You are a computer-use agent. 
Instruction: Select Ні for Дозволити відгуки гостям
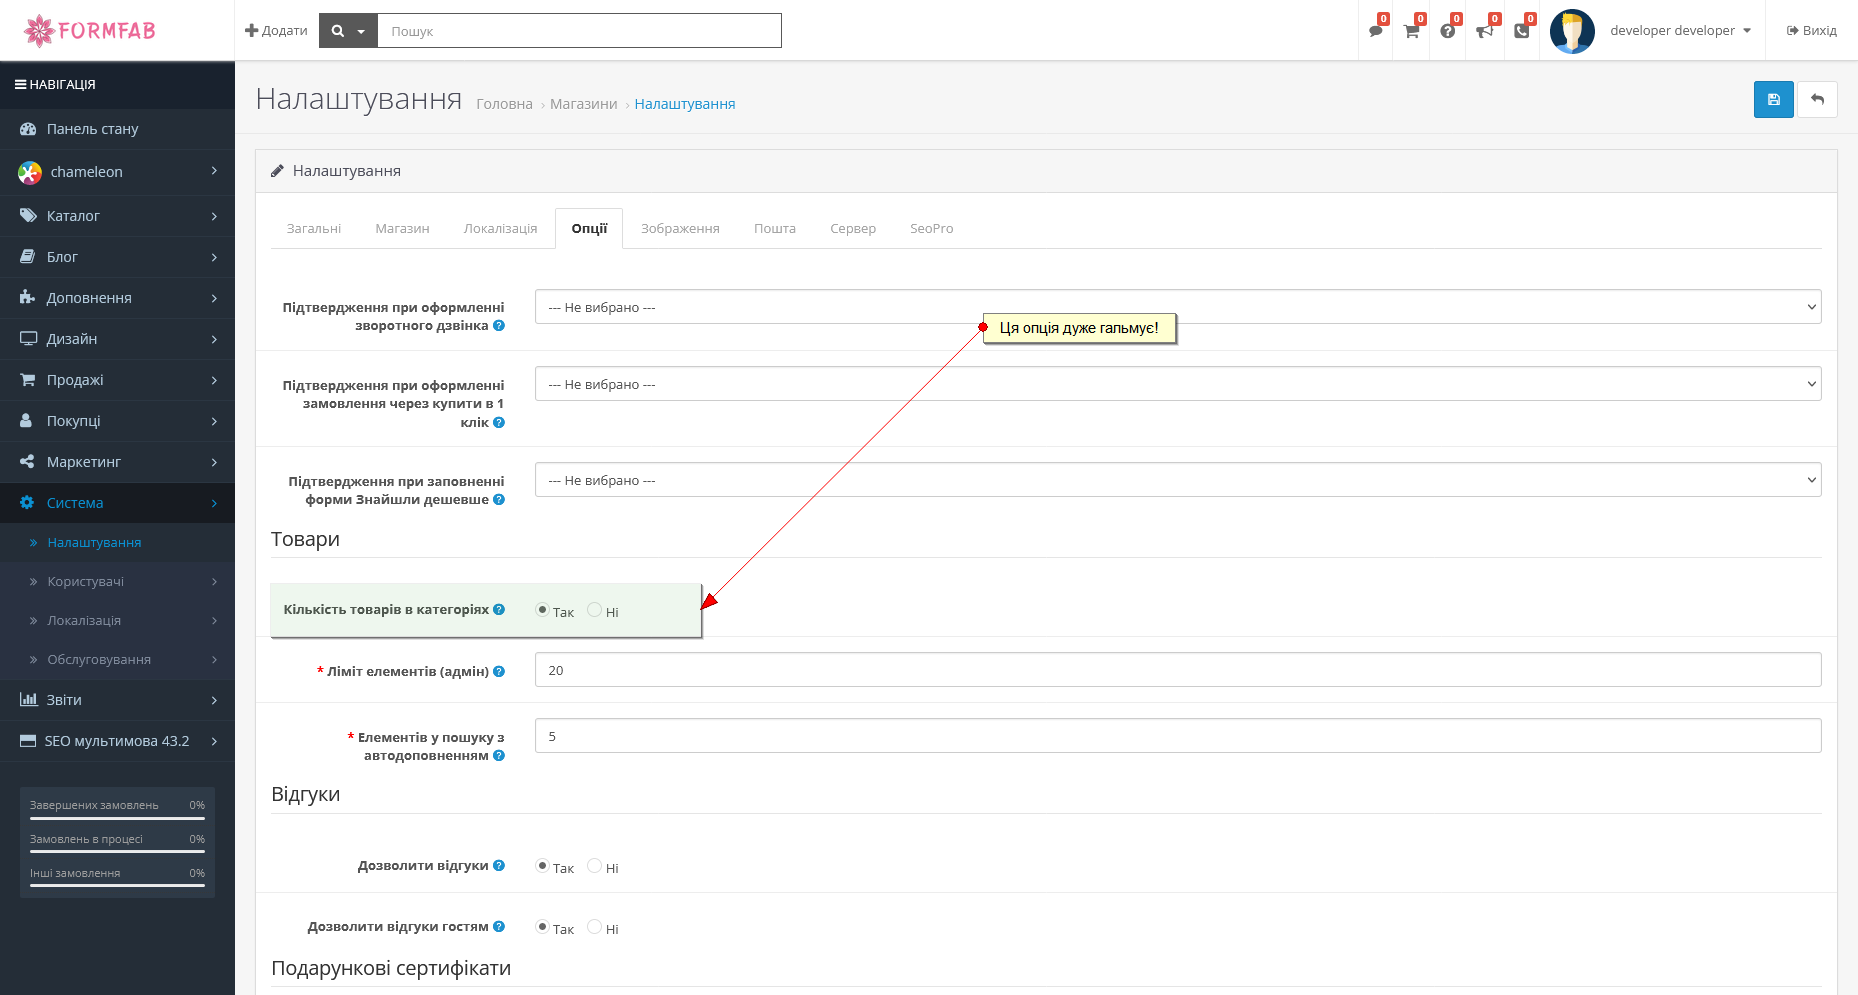point(595,927)
